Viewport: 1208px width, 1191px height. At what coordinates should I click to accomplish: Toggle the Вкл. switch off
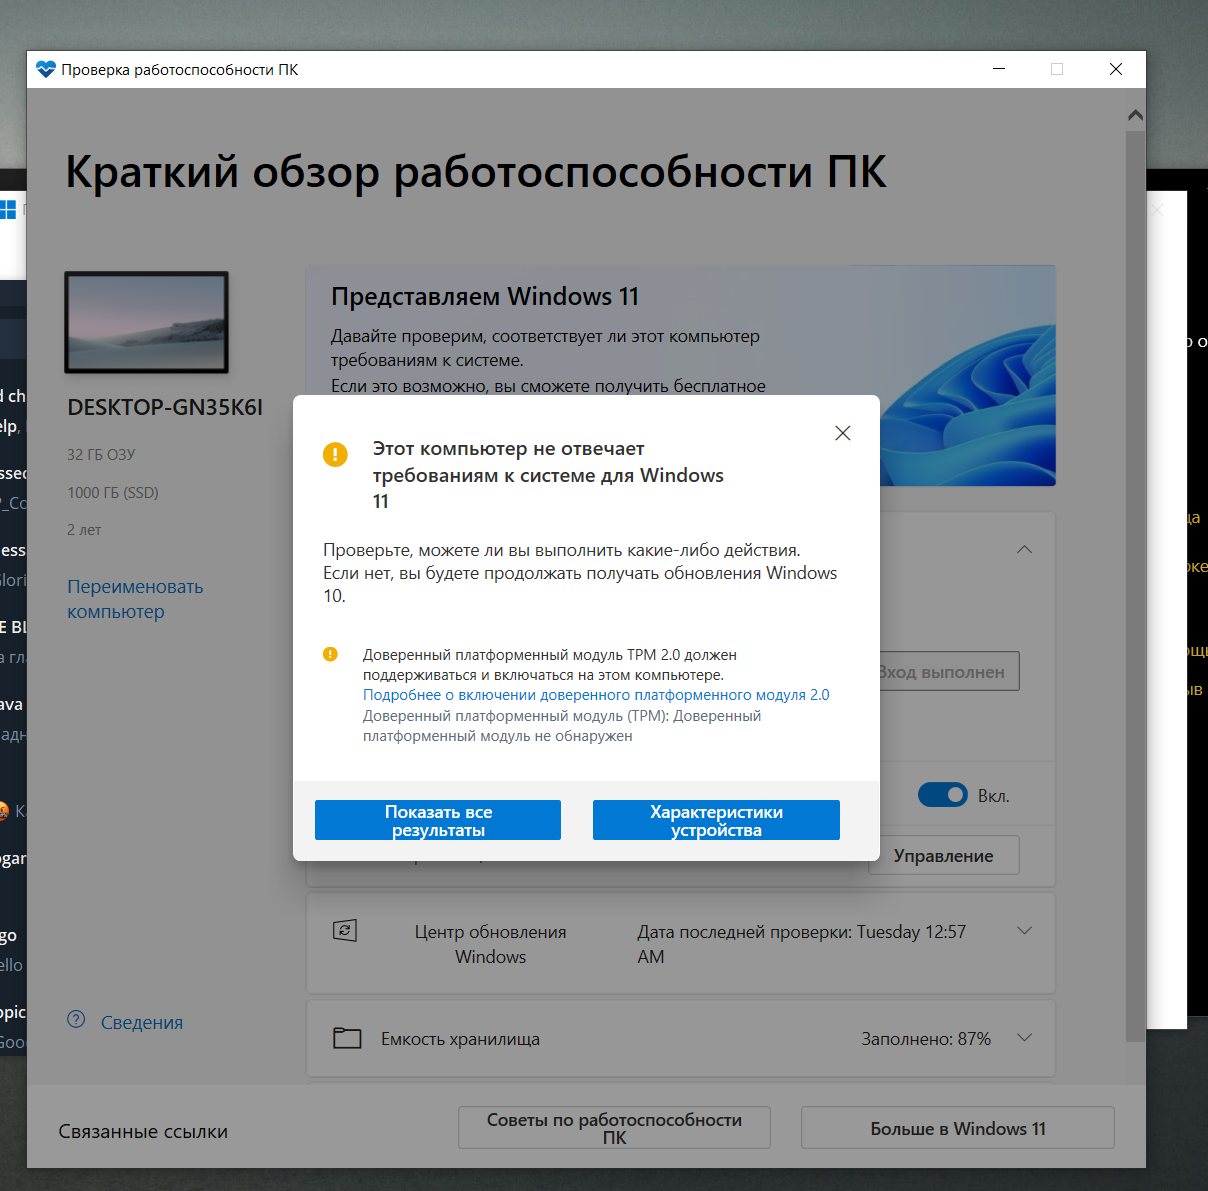[x=943, y=795]
